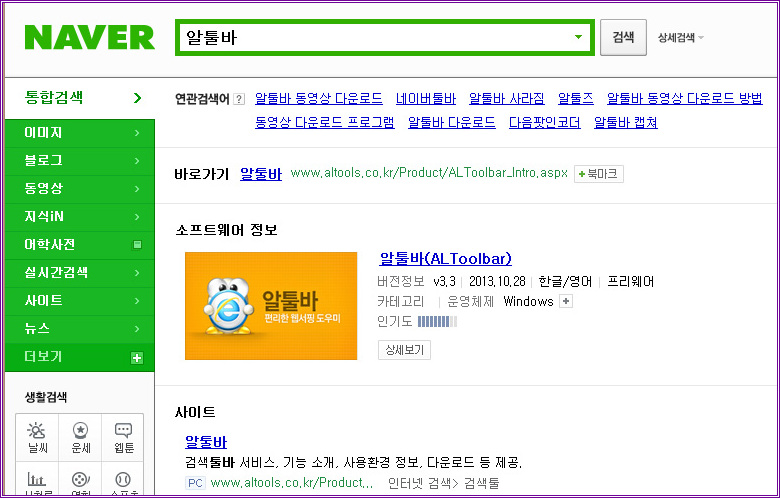Click the NAVER logo

pyautogui.click(x=90, y=38)
